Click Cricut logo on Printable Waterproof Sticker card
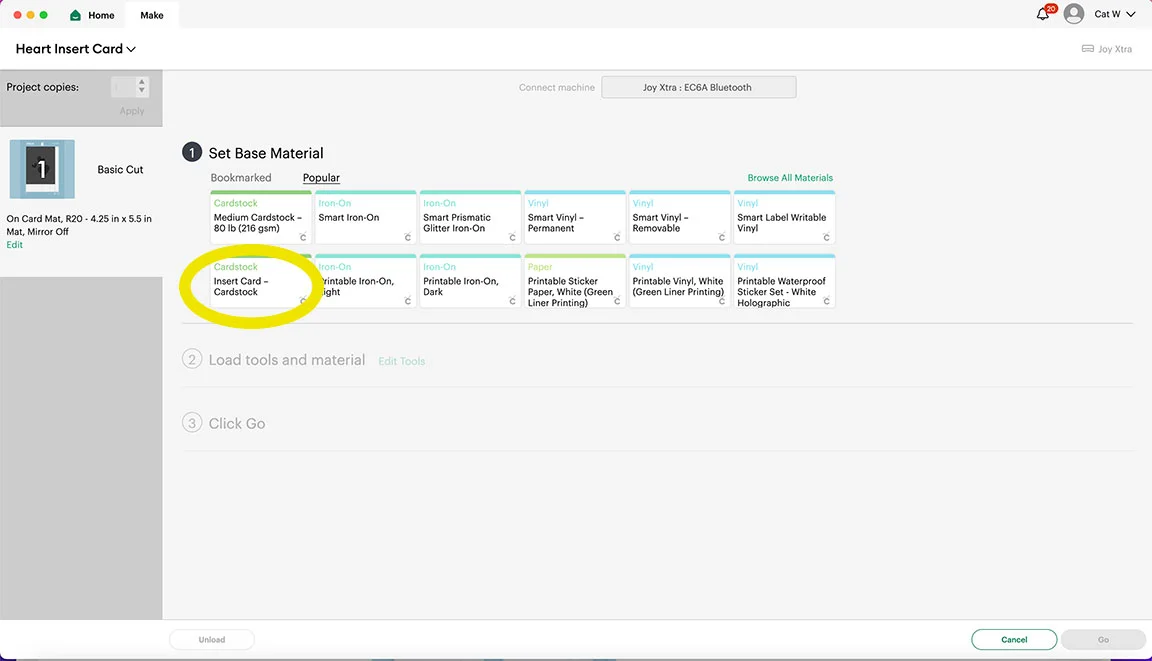1152x661 pixels. tap(827, 301)
